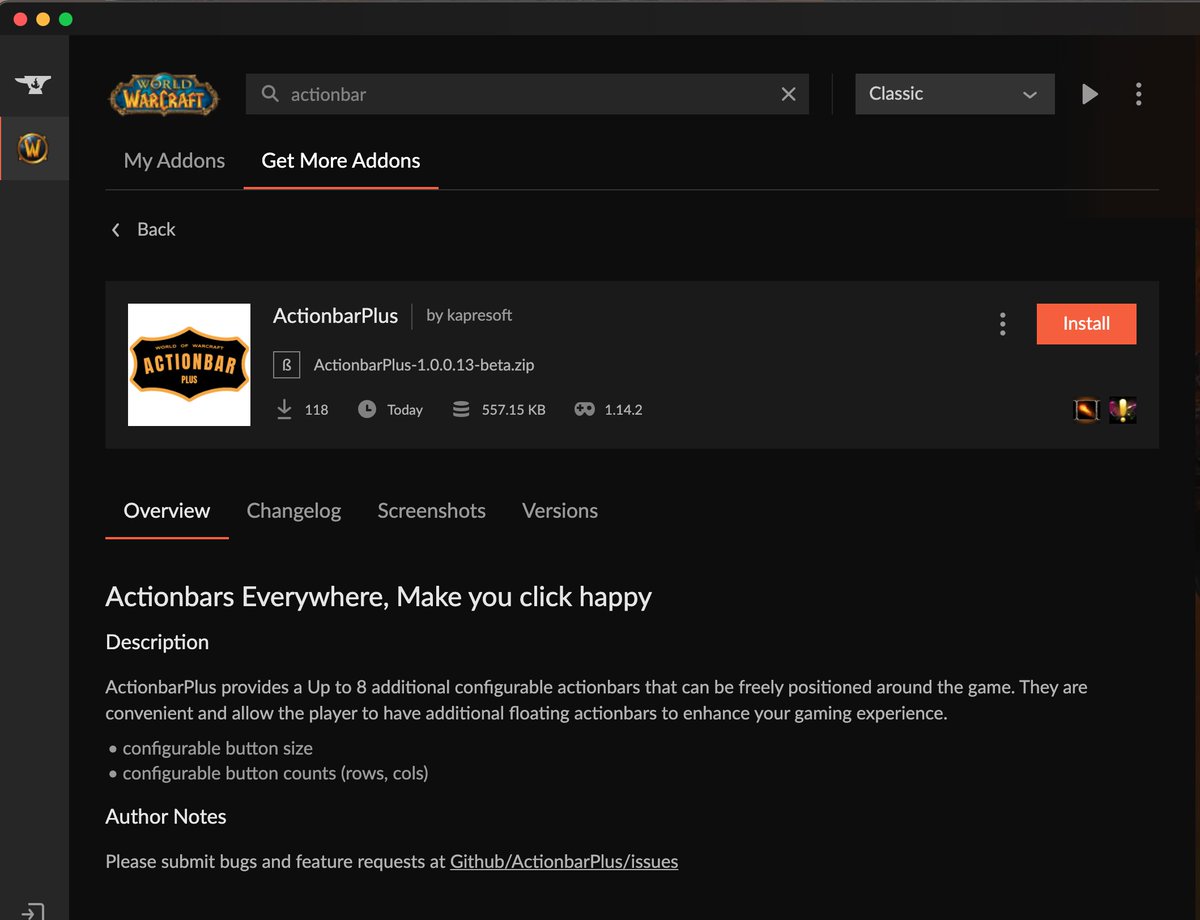Click the ActionbarPlus addon title
Viewport: 1200px width, 920px height.
pyautogui.click(x=335, y=316)
